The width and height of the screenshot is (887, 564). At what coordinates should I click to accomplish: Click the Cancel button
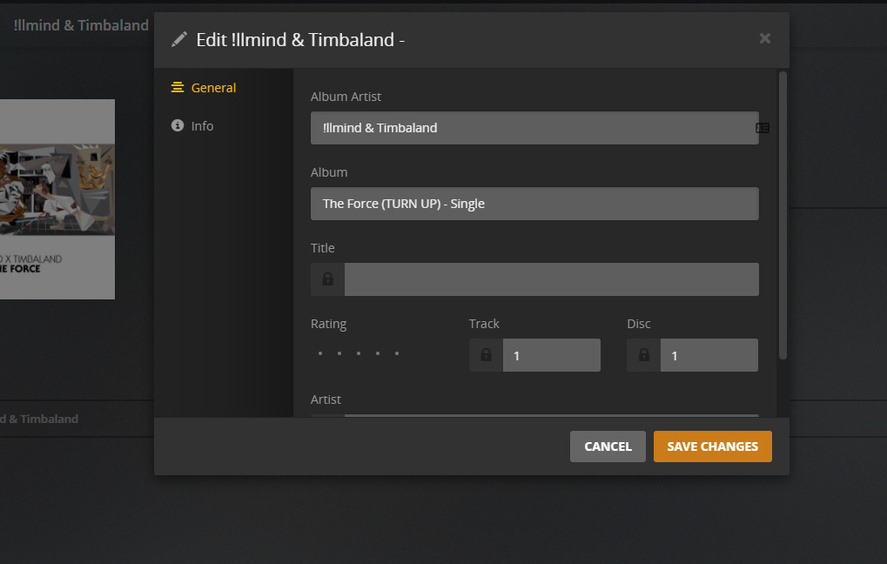click(x=608, y=446)
